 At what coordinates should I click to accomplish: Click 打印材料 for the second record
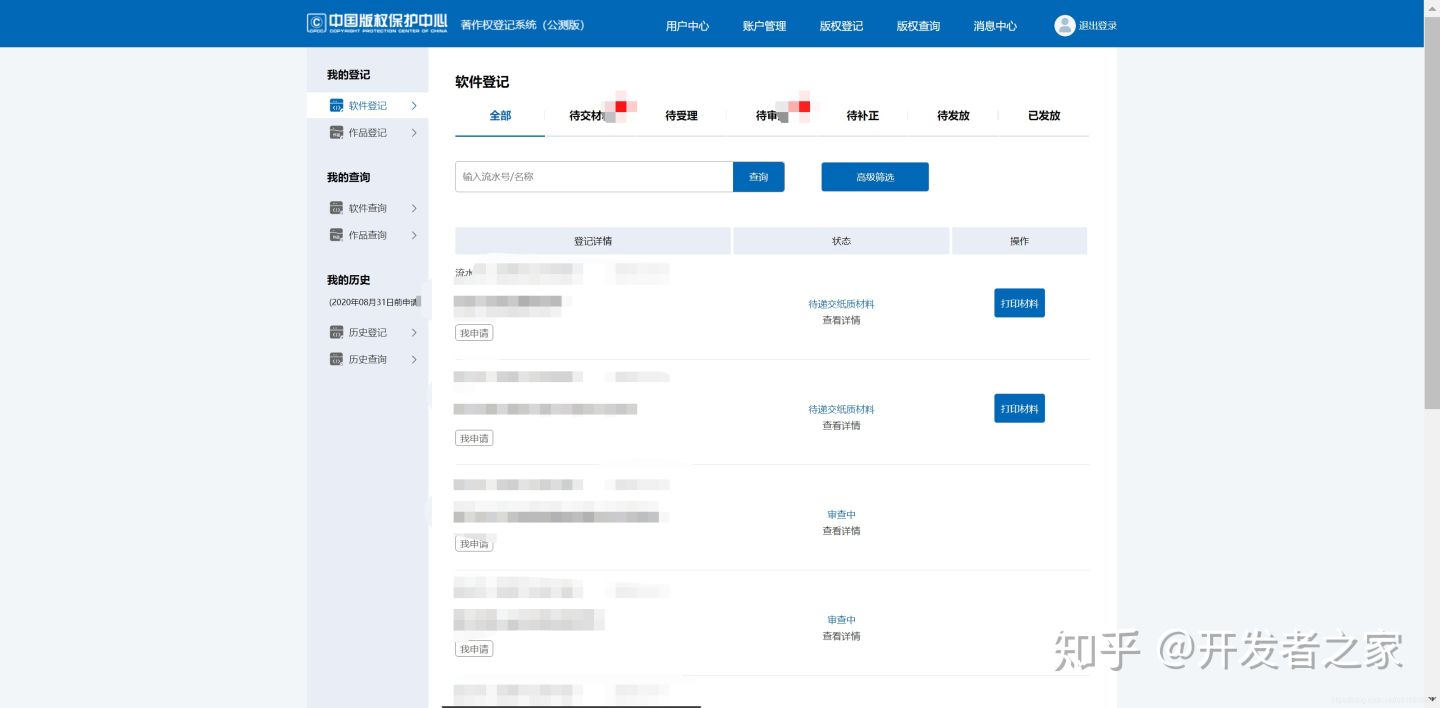point(1019,408)
